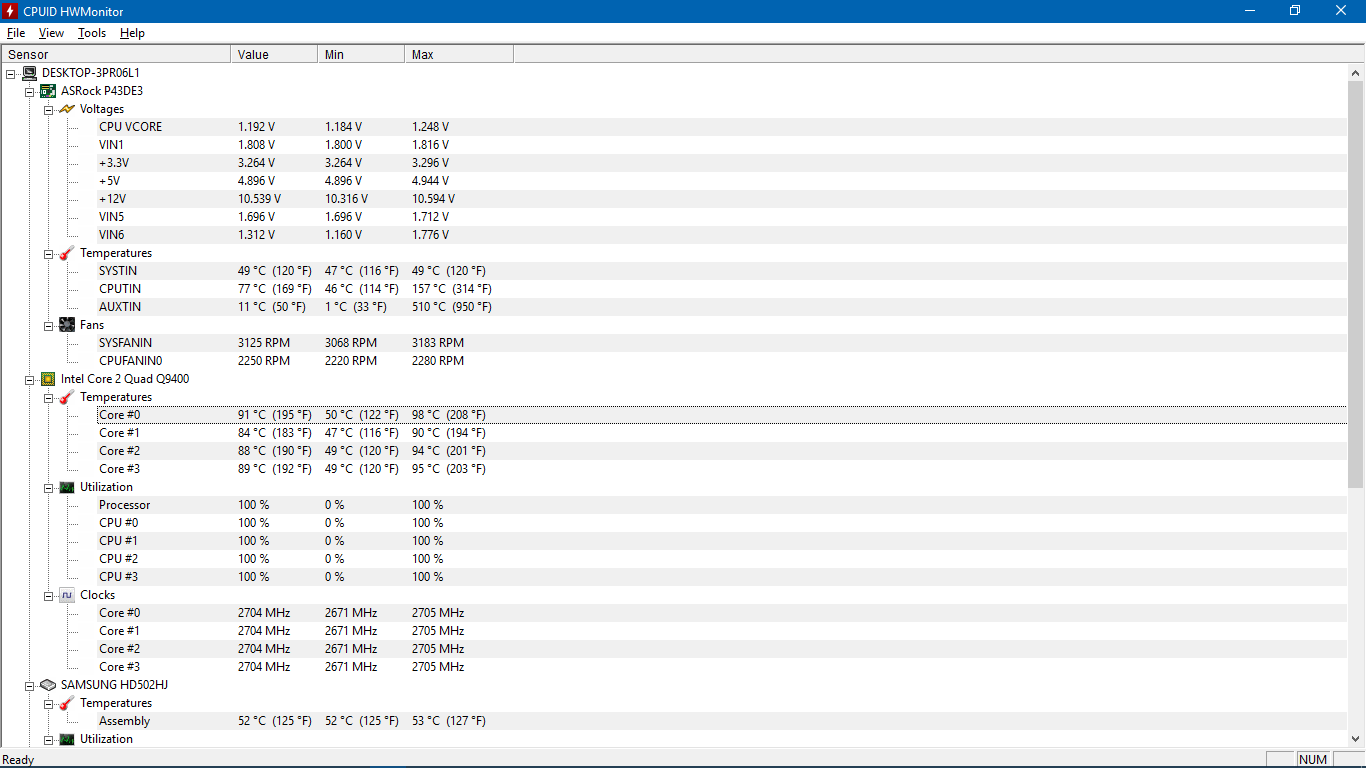This screenshot has width=1366, height=768.
Task: Click the vertical scrollbar thumb
Action: (x=1356, y=285)
